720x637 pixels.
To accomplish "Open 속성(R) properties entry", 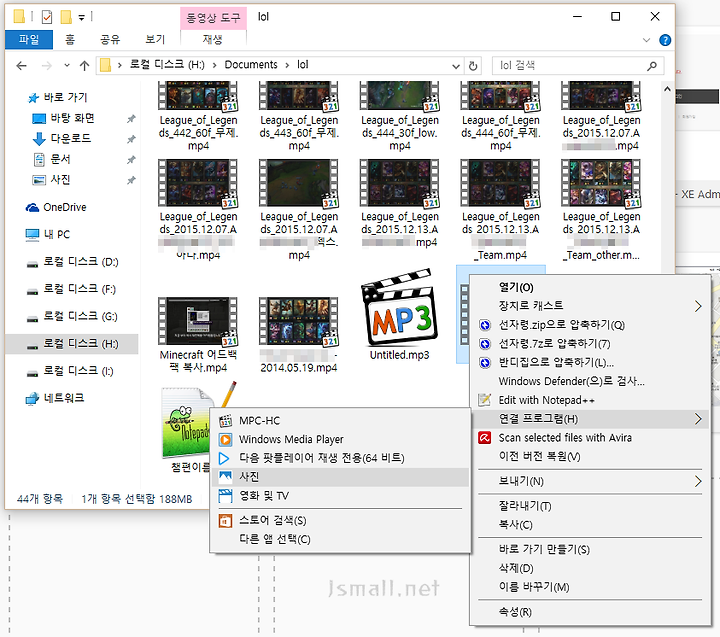I will (x=590, y=612).
